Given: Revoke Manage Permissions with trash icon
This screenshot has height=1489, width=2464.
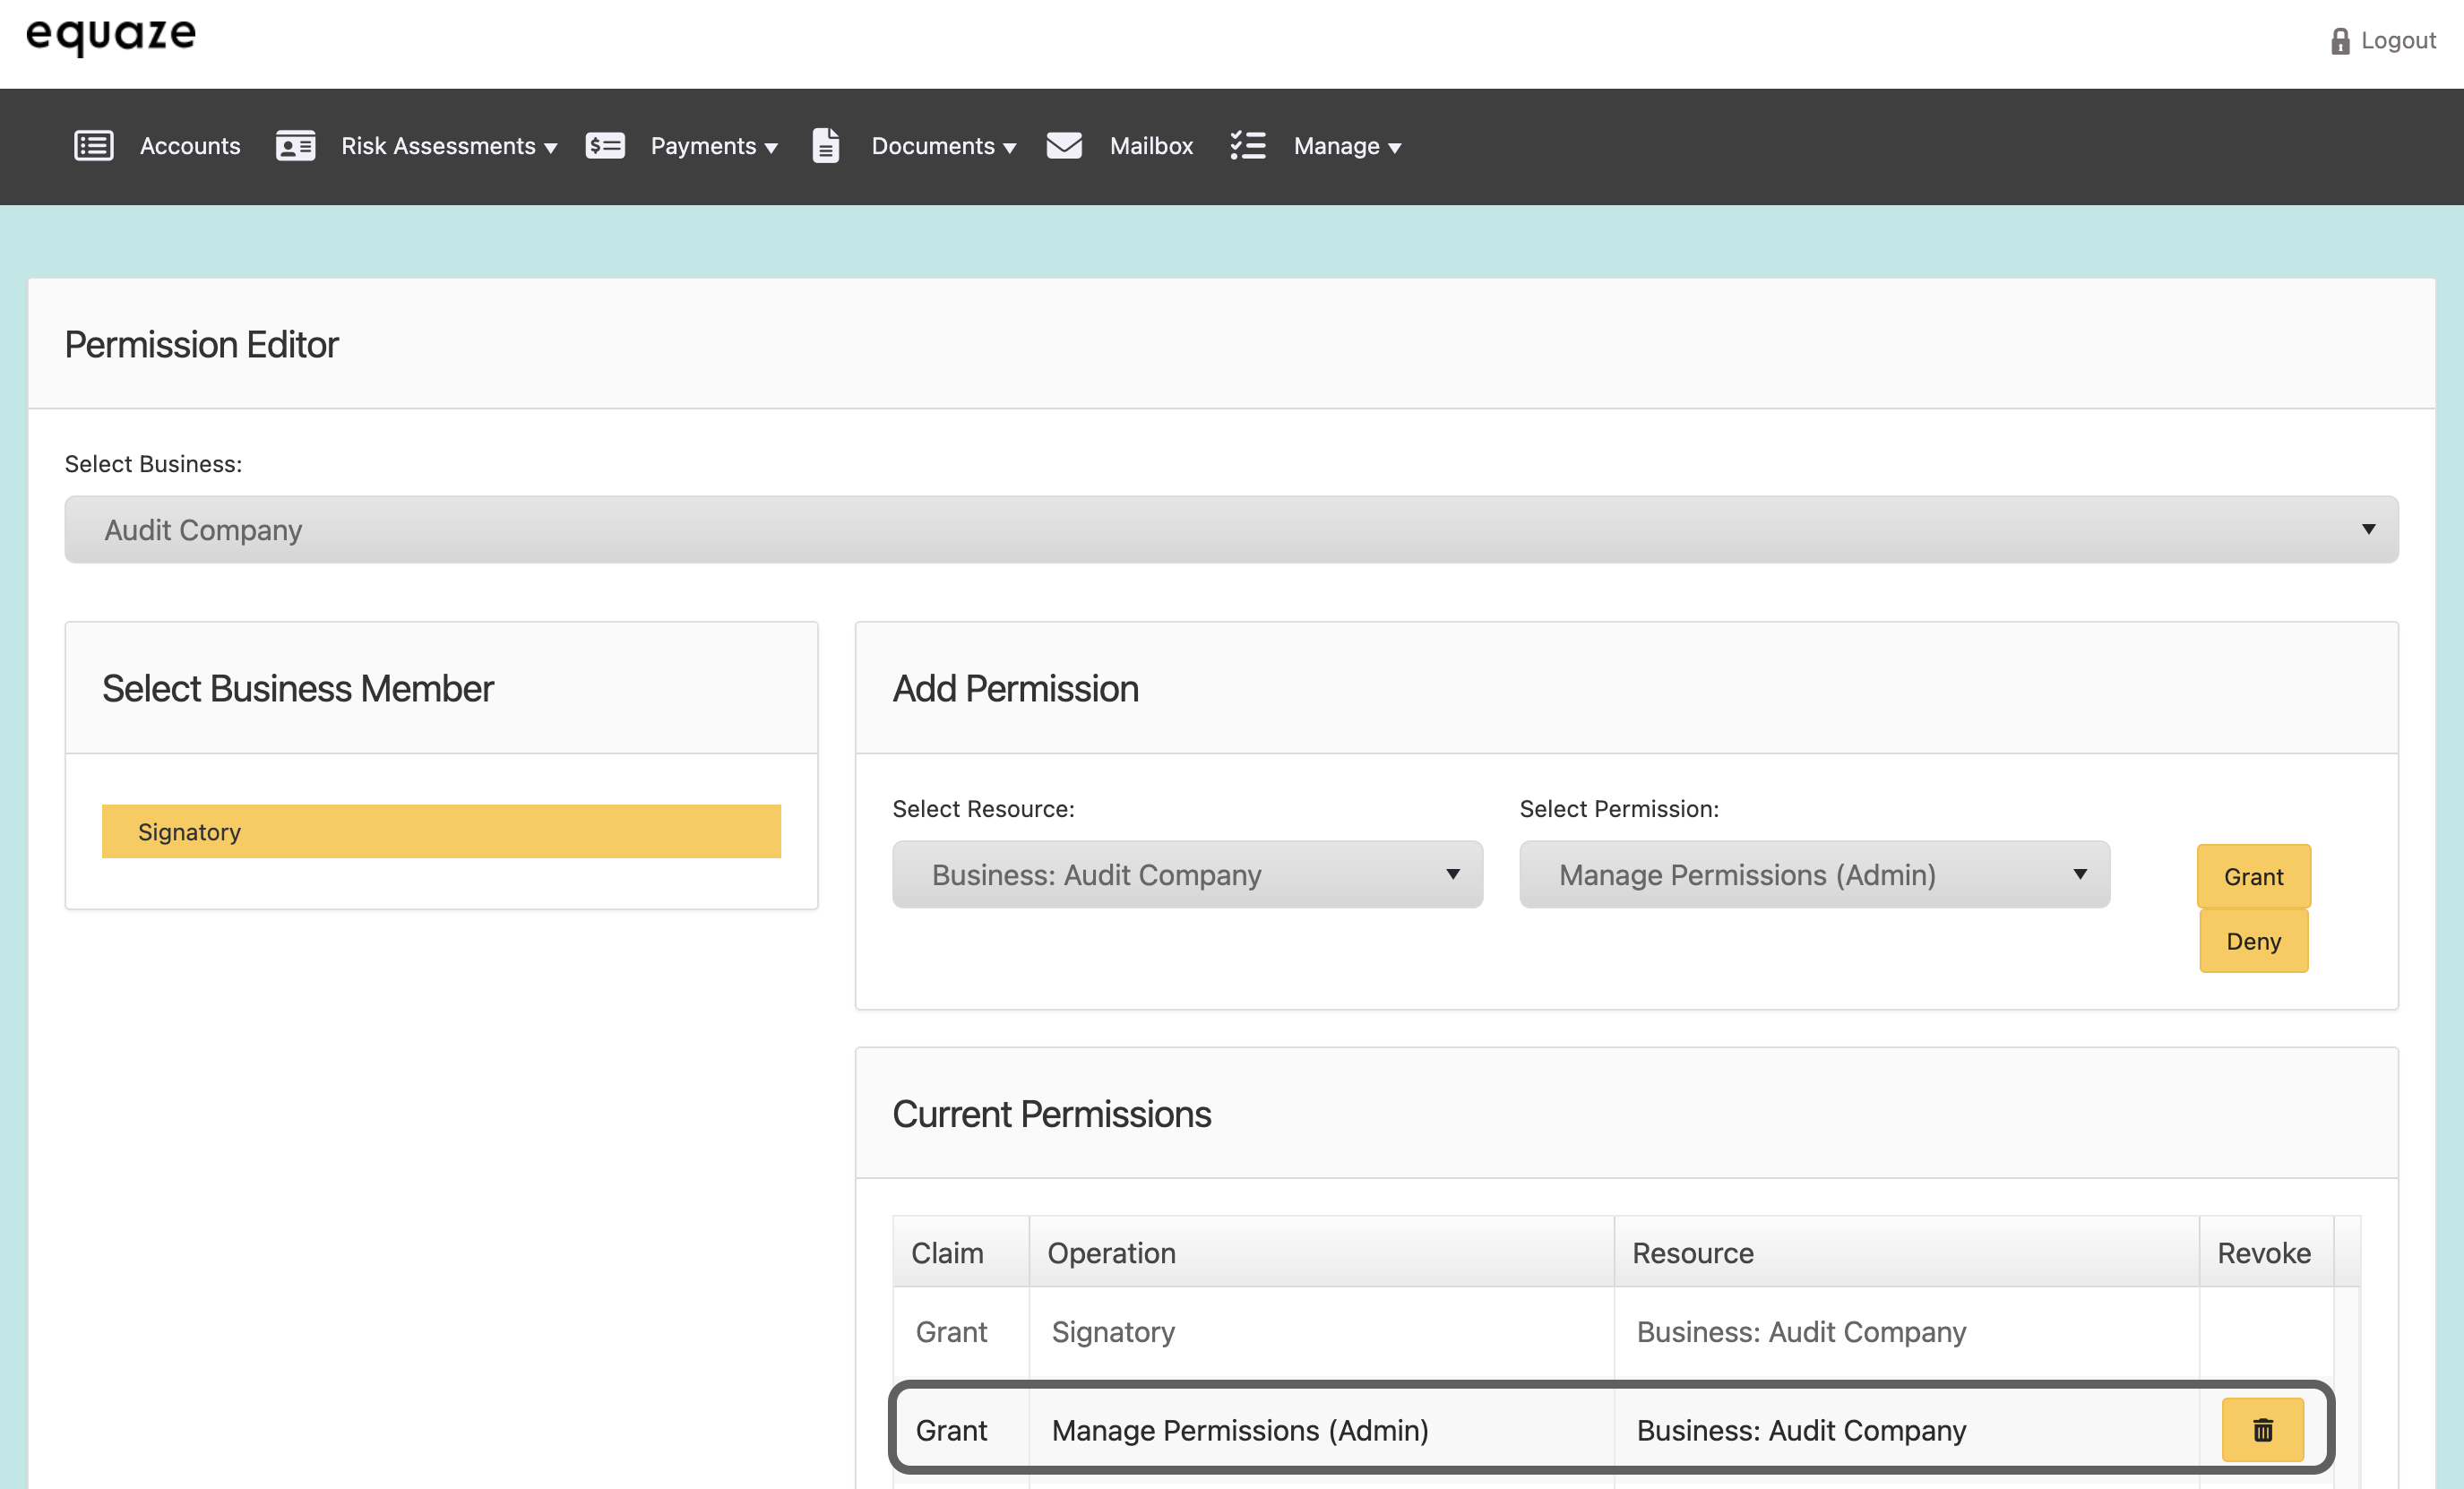Looking at the screenshot, I should click(x=2262, y=1430).
